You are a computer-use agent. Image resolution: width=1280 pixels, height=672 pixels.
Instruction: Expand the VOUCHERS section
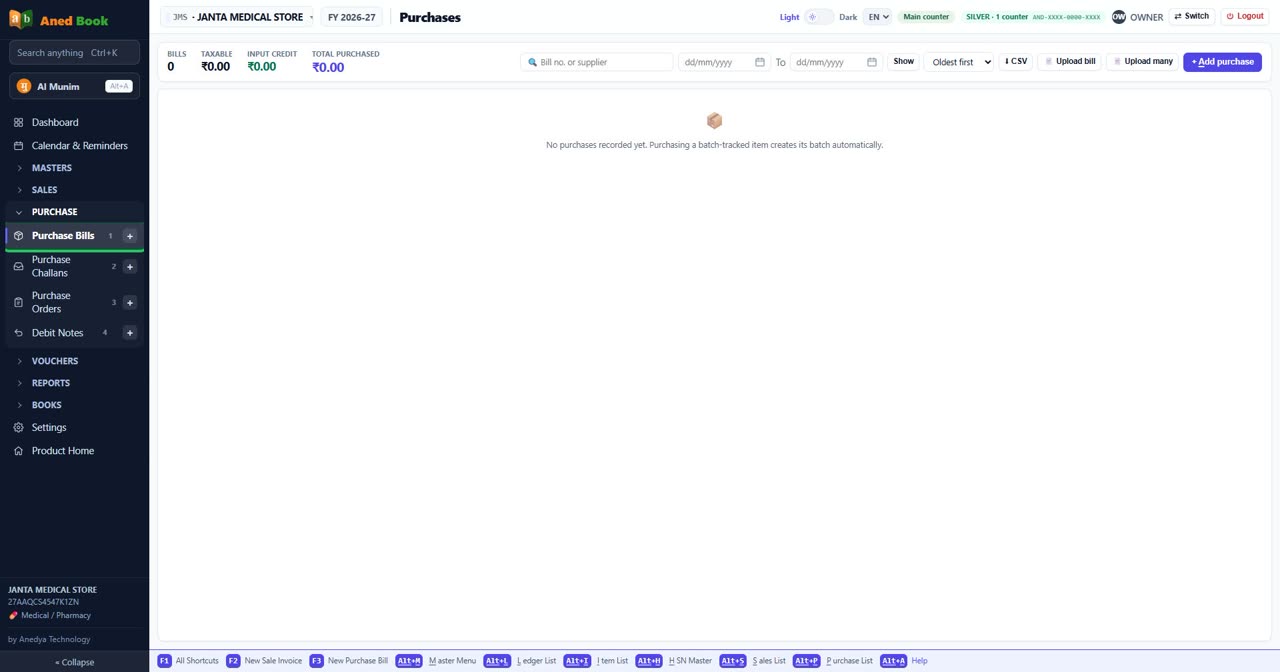pyautogui.click(x=74, y=361)
